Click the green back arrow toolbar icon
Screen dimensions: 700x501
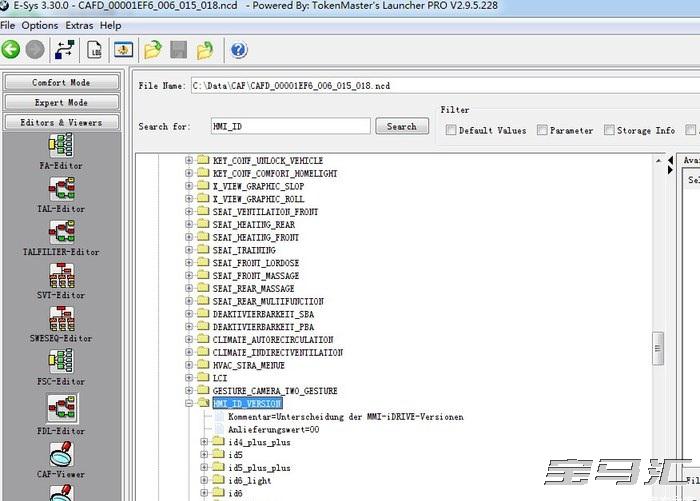tap(11, 49)
